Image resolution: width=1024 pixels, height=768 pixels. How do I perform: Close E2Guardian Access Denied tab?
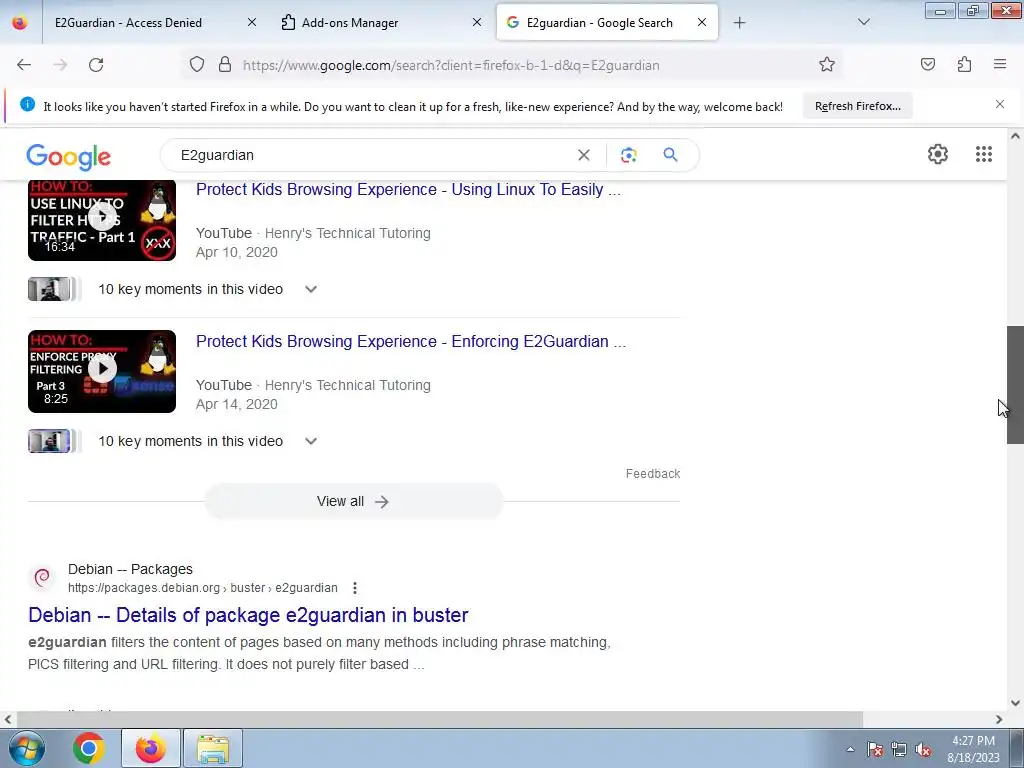[251, 23]
